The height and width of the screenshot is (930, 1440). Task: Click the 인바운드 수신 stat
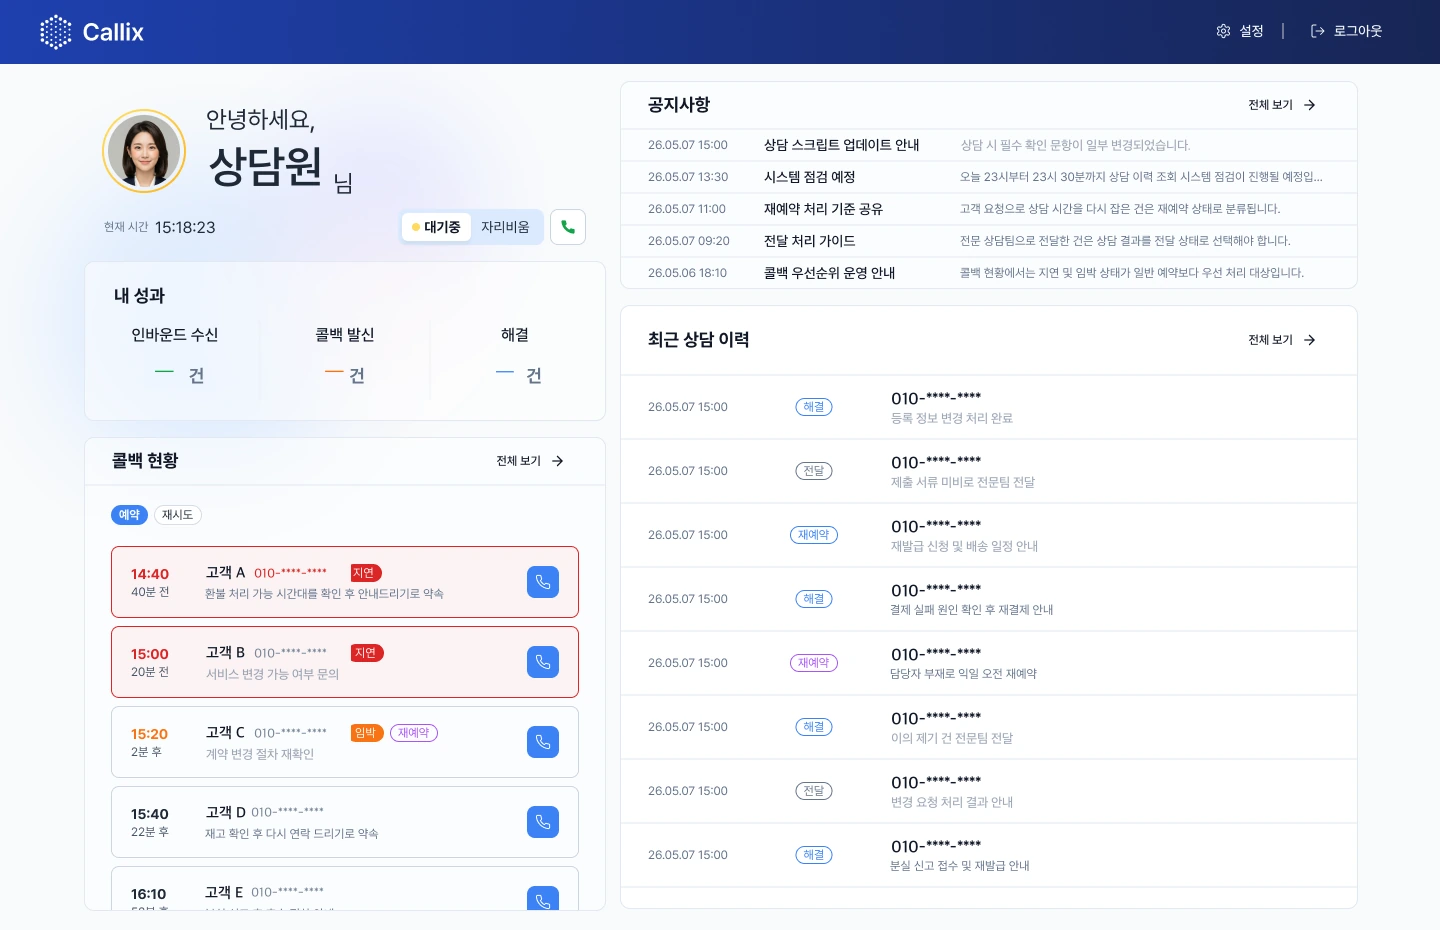175,356
